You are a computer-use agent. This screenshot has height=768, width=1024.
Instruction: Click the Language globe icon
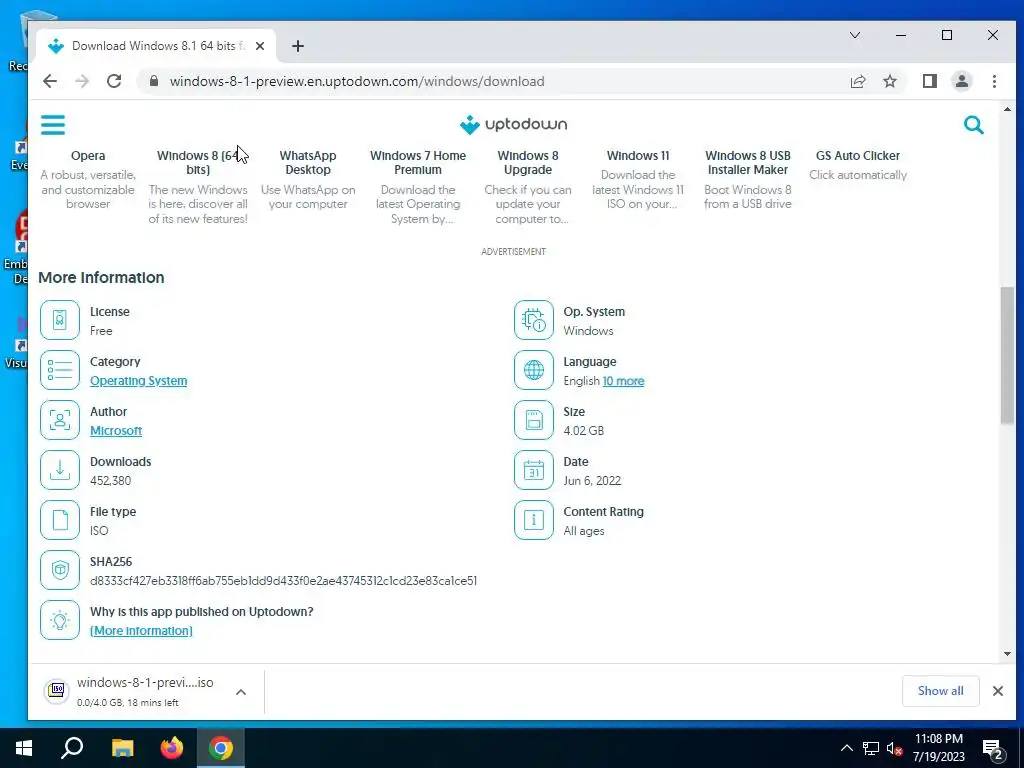(x=534, y=370)
